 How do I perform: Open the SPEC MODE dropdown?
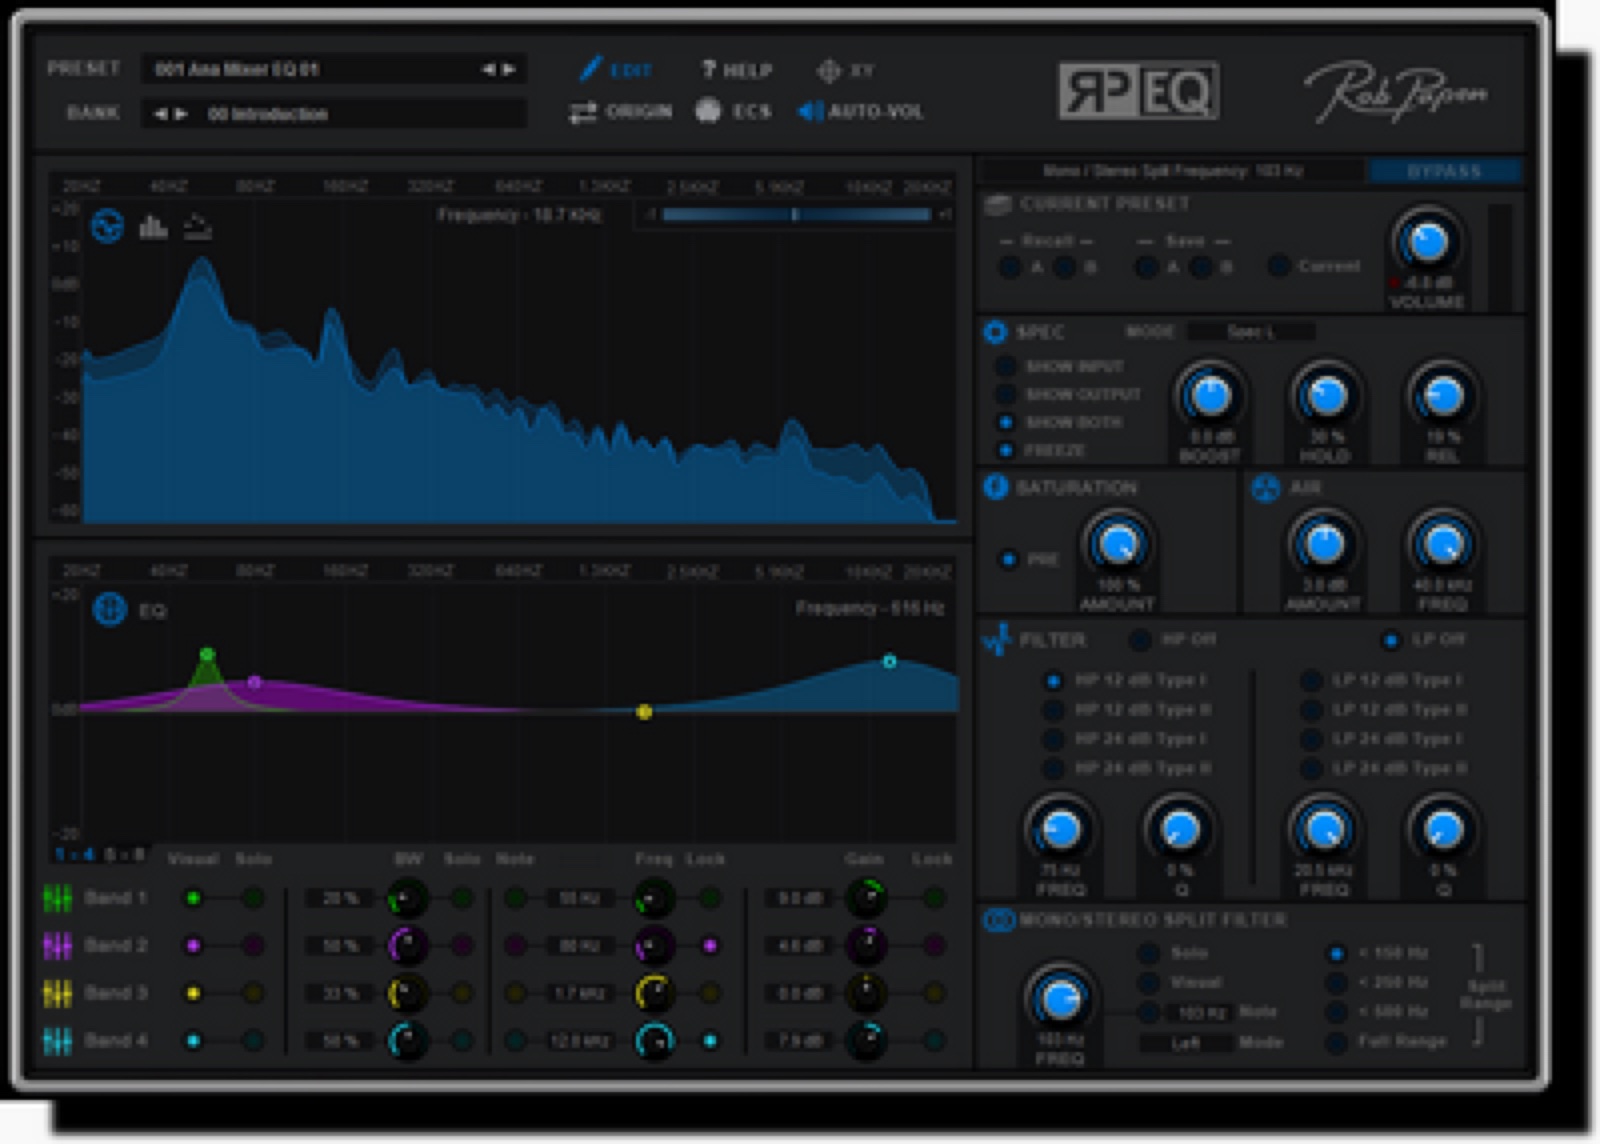pos(1251,332)
